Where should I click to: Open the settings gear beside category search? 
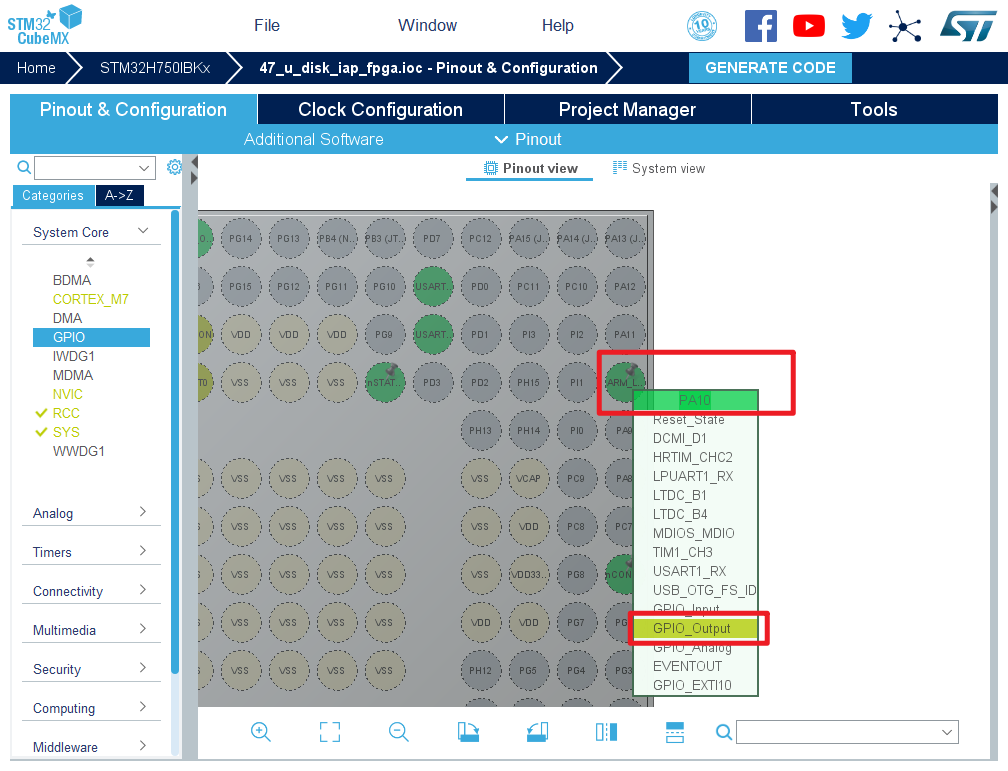tap(174, 167)
